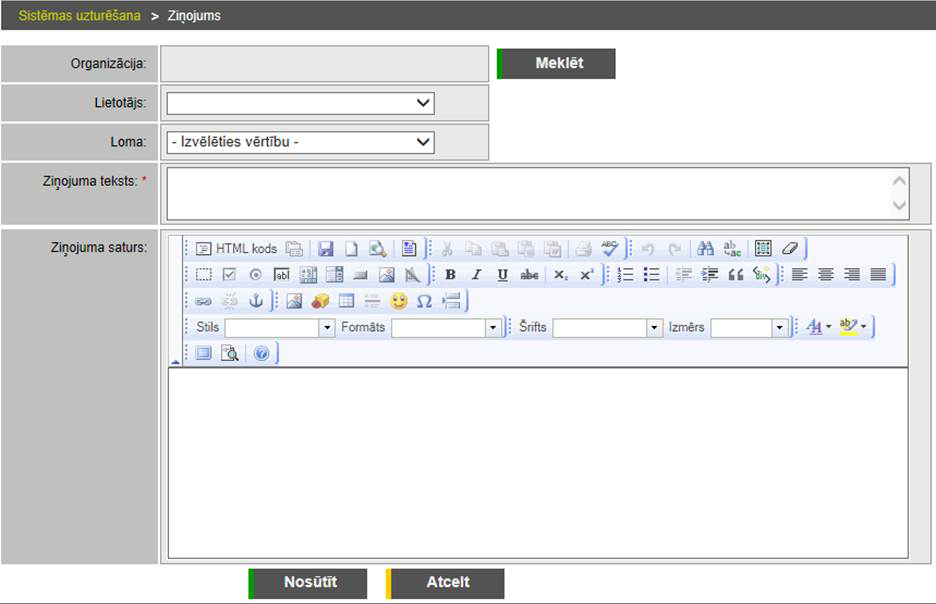Click the Bold formatting icon
This screenshot has width=936, height=604.
(x=450, y=275)
